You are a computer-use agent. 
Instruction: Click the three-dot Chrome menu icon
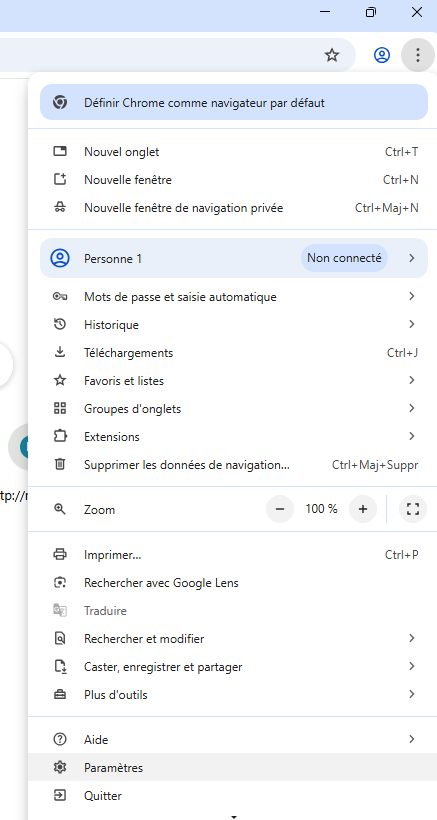(x=417, y=55)
